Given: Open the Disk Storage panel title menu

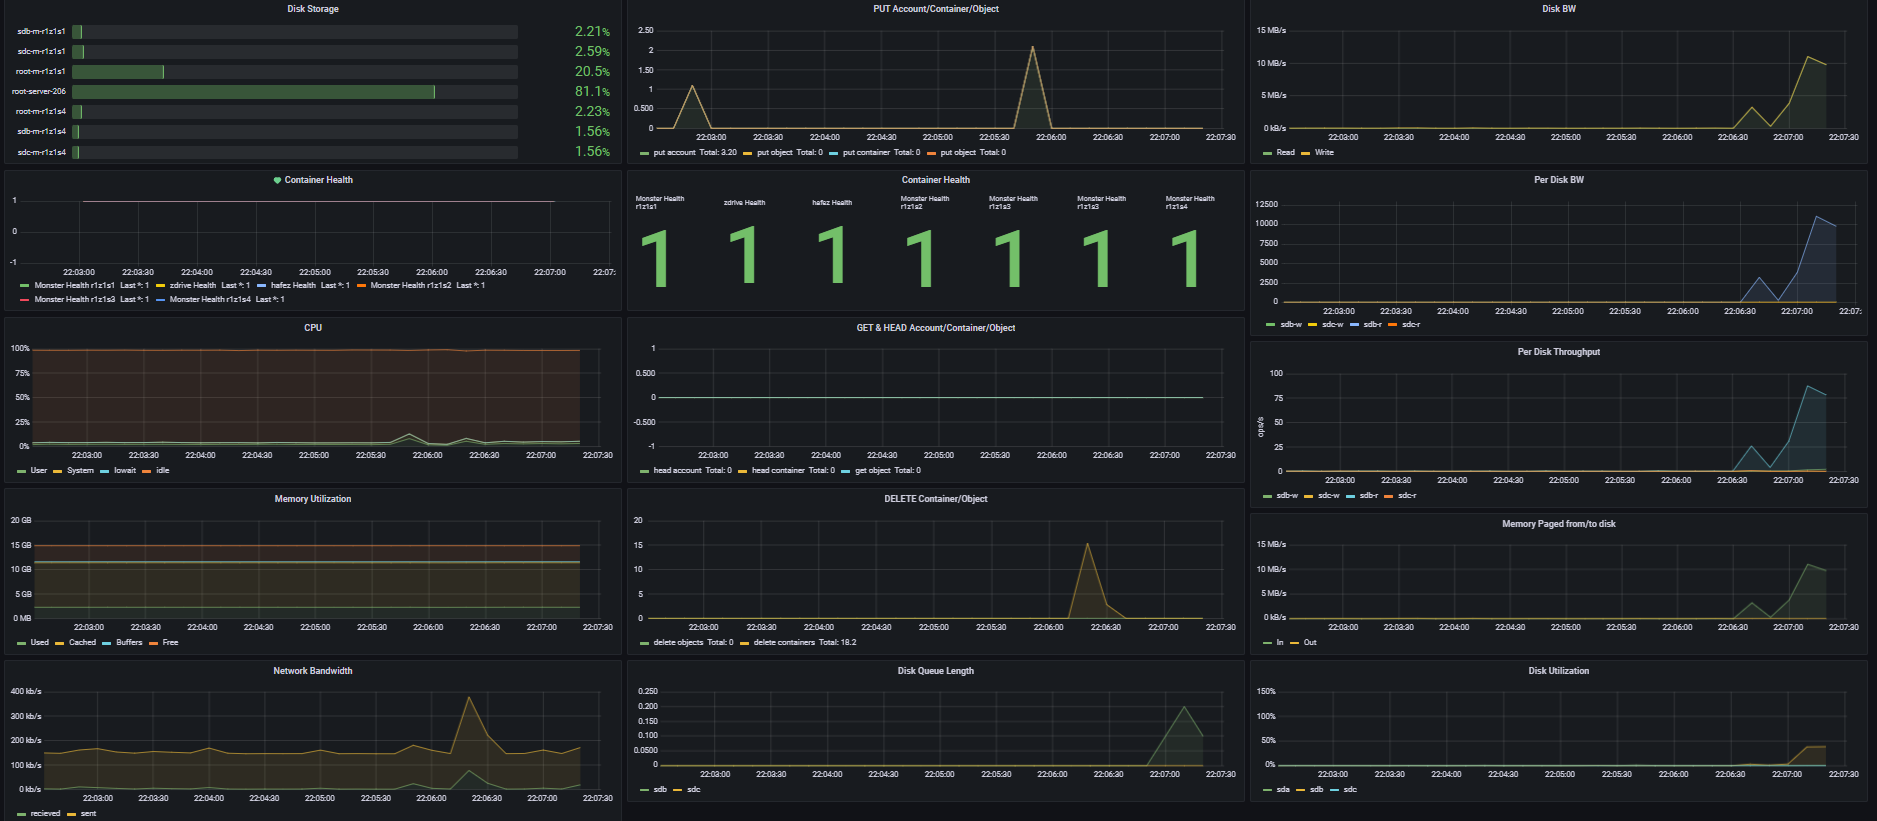Looking at the screenshot, I should point(313,9).
